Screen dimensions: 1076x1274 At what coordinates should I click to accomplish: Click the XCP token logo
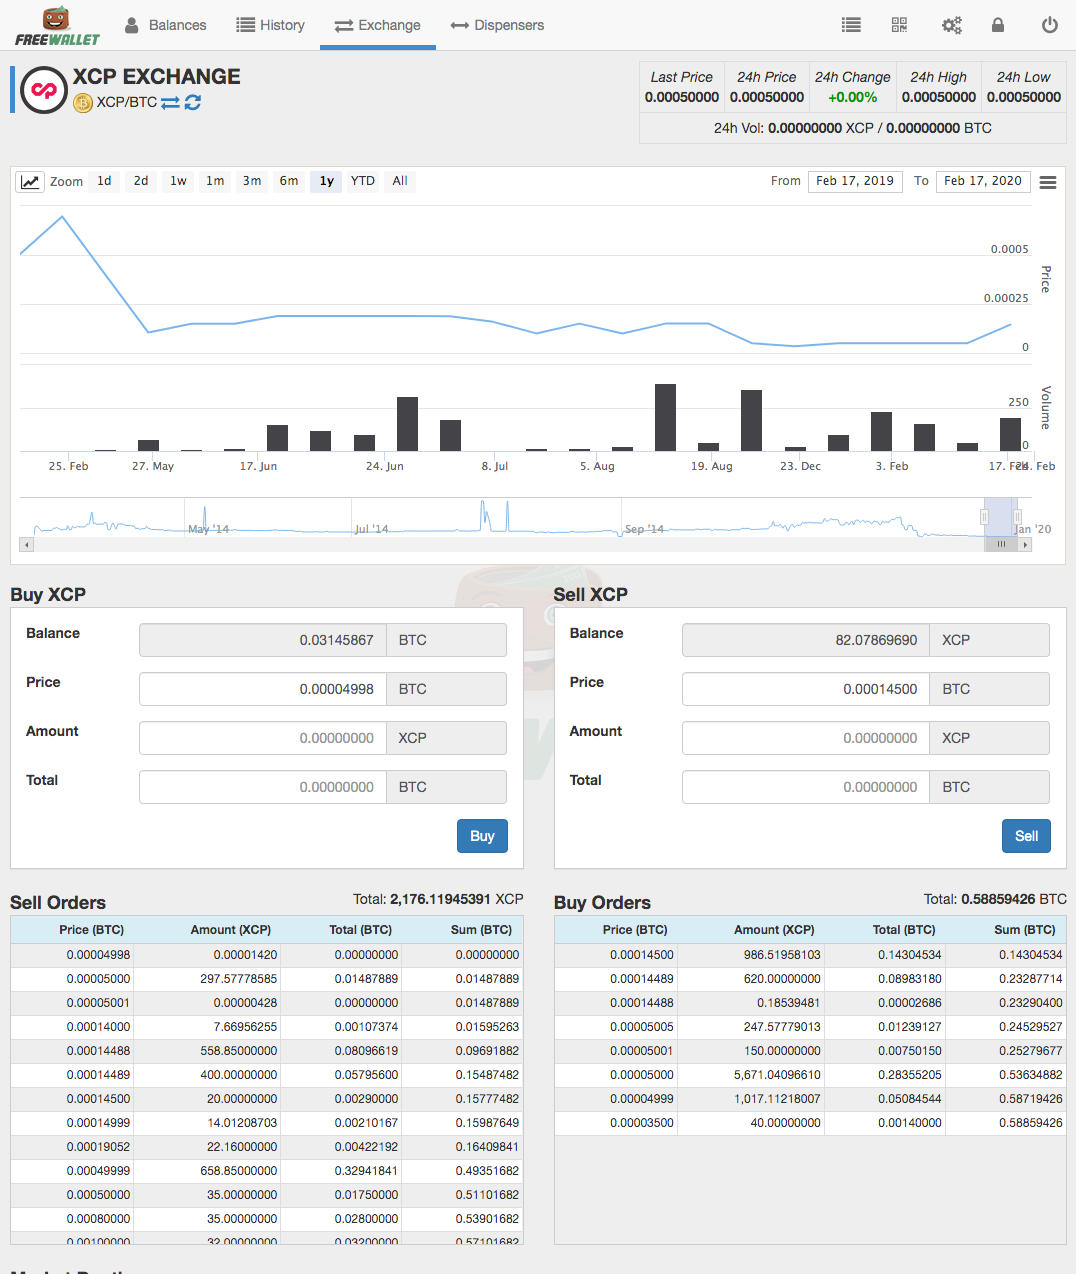tap(44, 90)
